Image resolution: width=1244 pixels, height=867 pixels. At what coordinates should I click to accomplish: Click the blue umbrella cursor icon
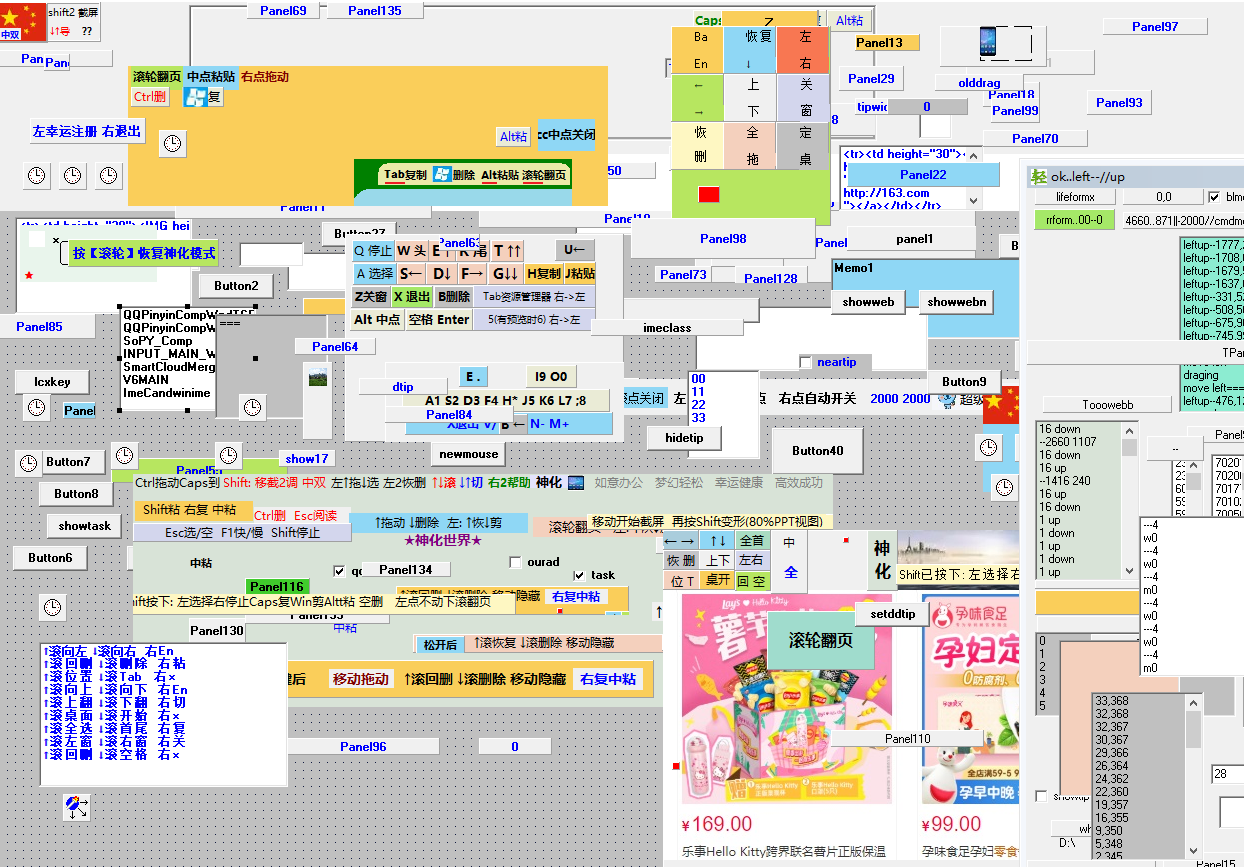coord(75,806)
